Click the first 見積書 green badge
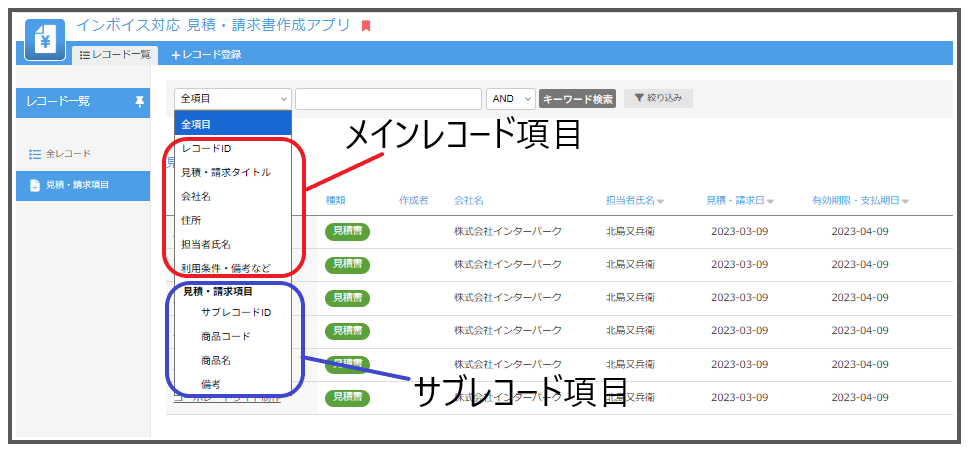 point(347,231)
